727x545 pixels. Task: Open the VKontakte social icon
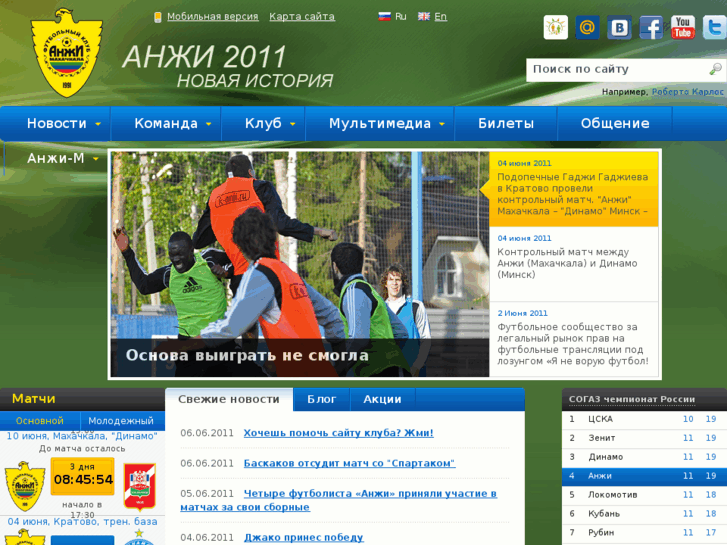[x=619, y=27]
